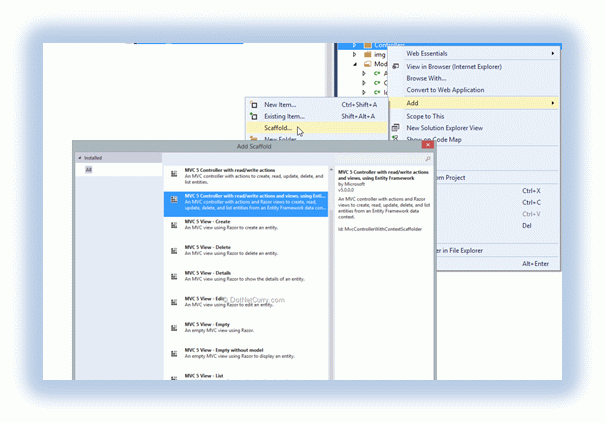
Task: Click icon of MVC 5 View - Delete
Action: [174, 251]
